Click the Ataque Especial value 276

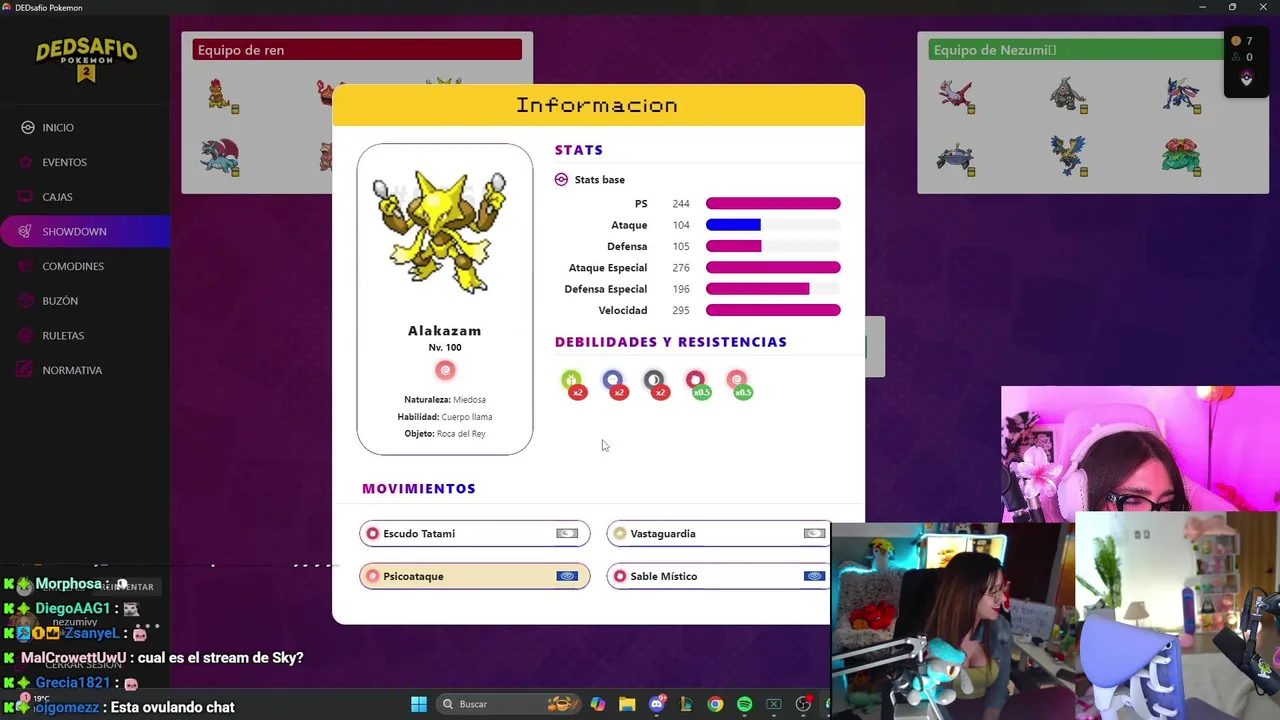click(x=681, y=268)
